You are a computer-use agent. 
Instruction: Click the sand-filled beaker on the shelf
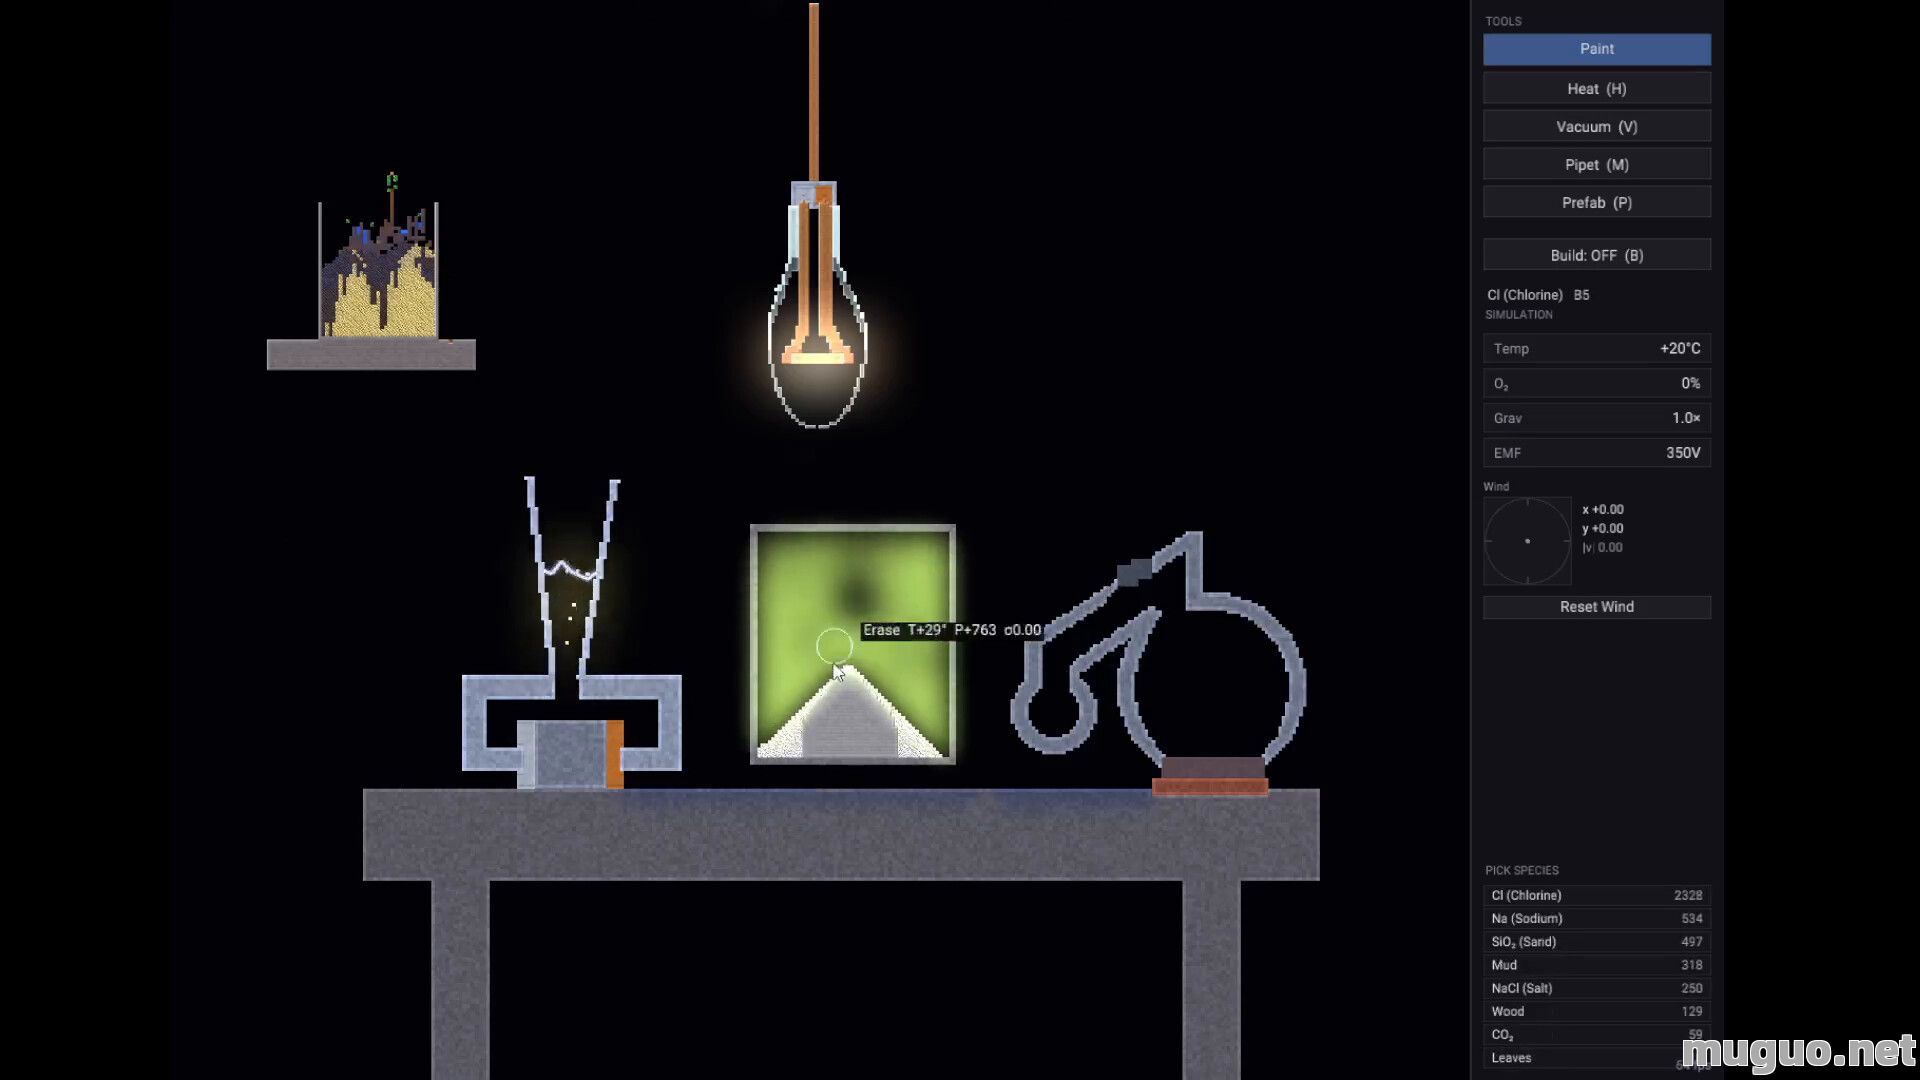click(x=378, y=270)
